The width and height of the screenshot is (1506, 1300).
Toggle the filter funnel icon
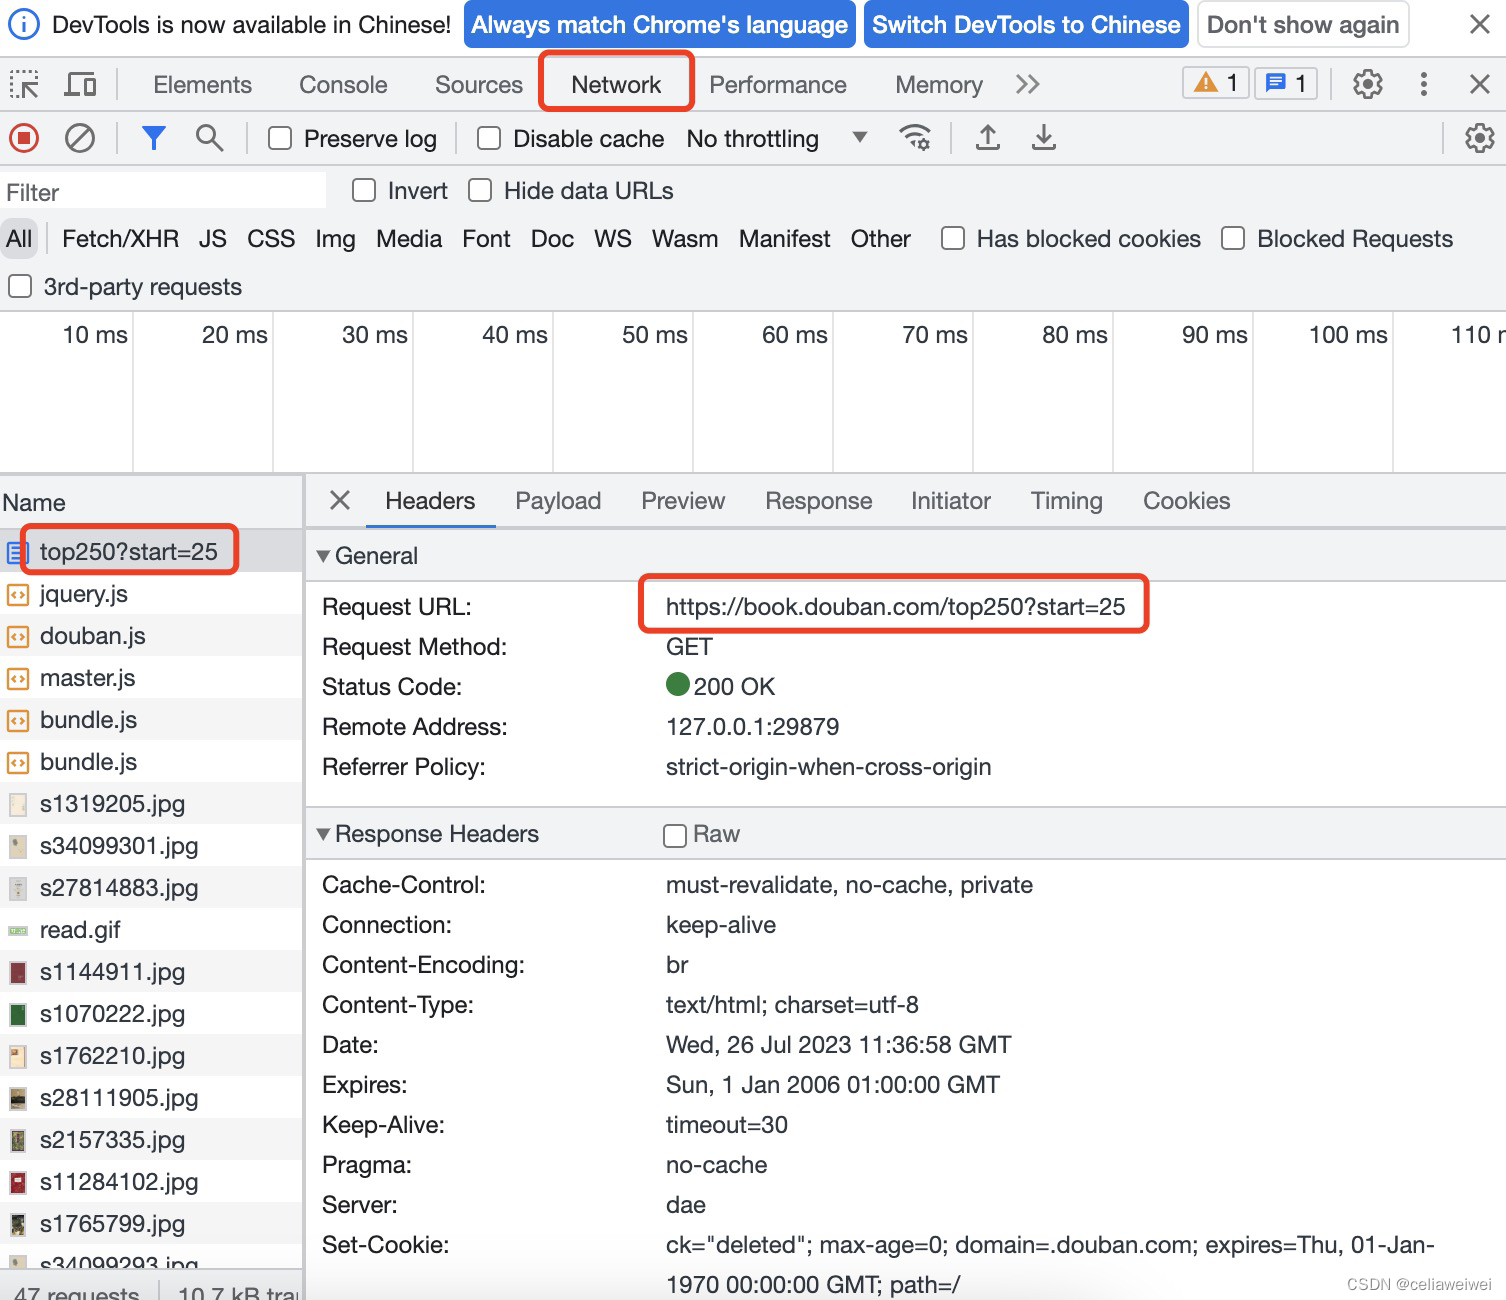(153, 138)
